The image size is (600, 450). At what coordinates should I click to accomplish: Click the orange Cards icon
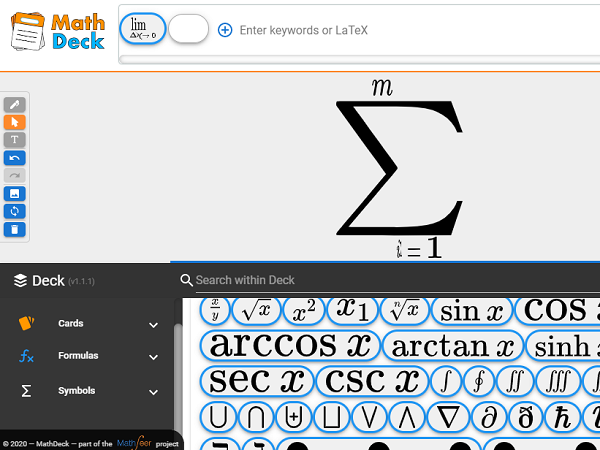(26, 323)
